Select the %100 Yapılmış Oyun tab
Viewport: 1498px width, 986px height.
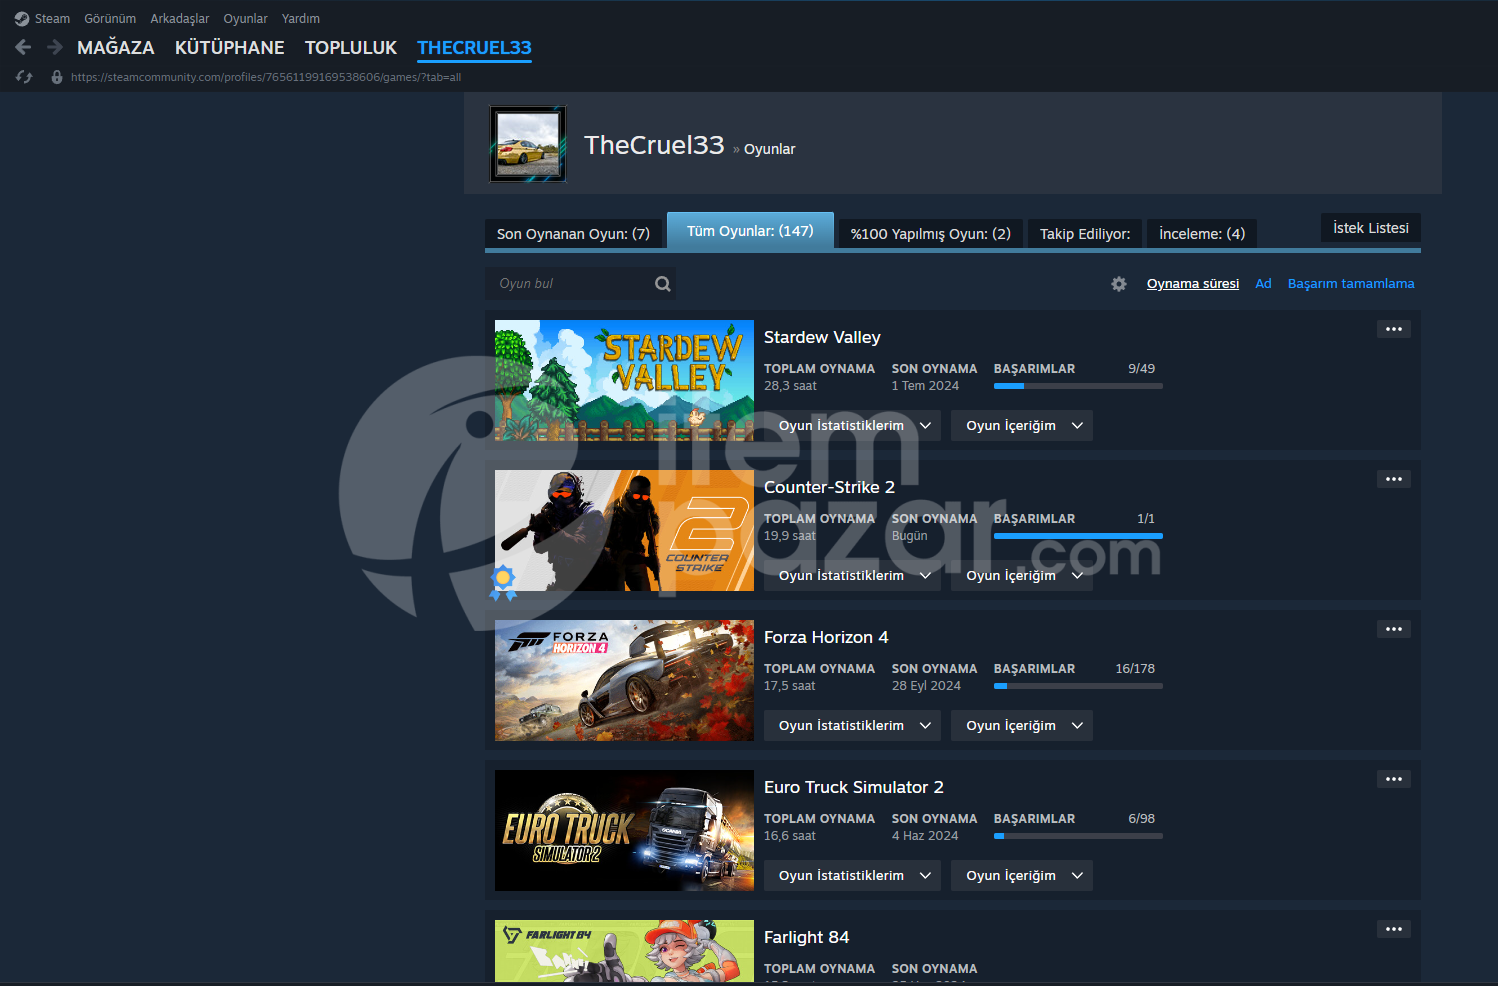tap(930, 234)
